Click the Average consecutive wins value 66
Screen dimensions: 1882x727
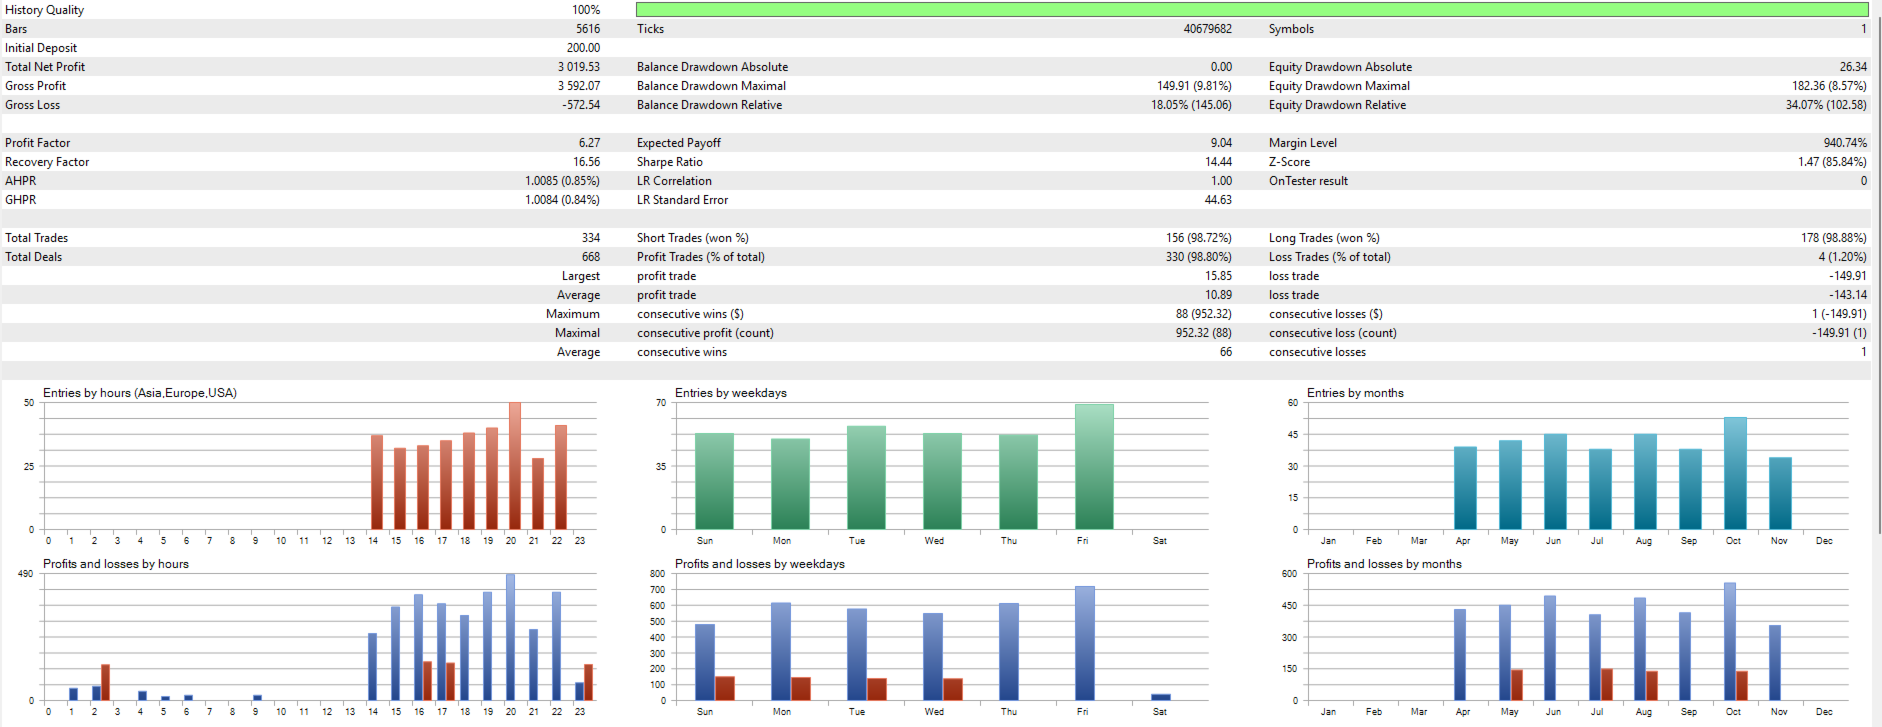click(x=1225, y=352)
